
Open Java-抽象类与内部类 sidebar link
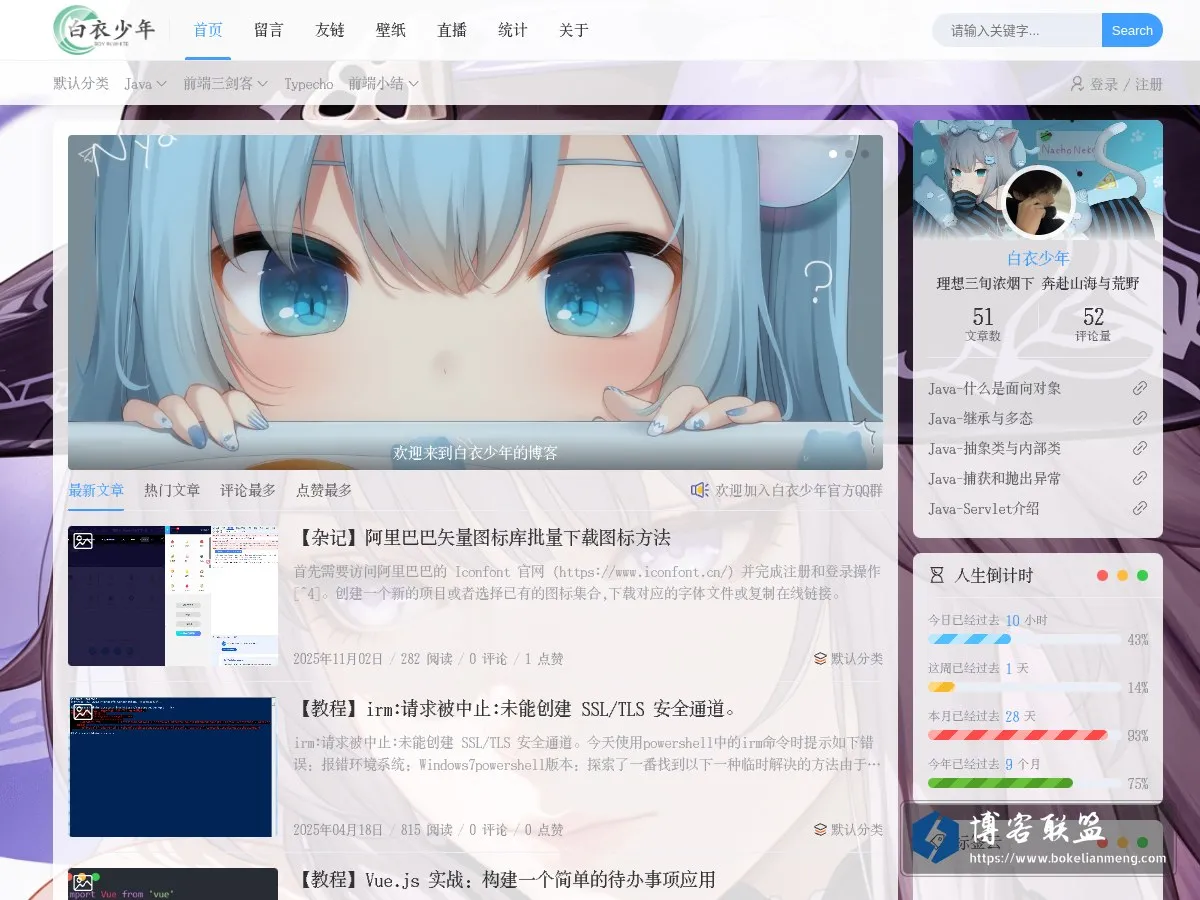(x=995, y=448)
